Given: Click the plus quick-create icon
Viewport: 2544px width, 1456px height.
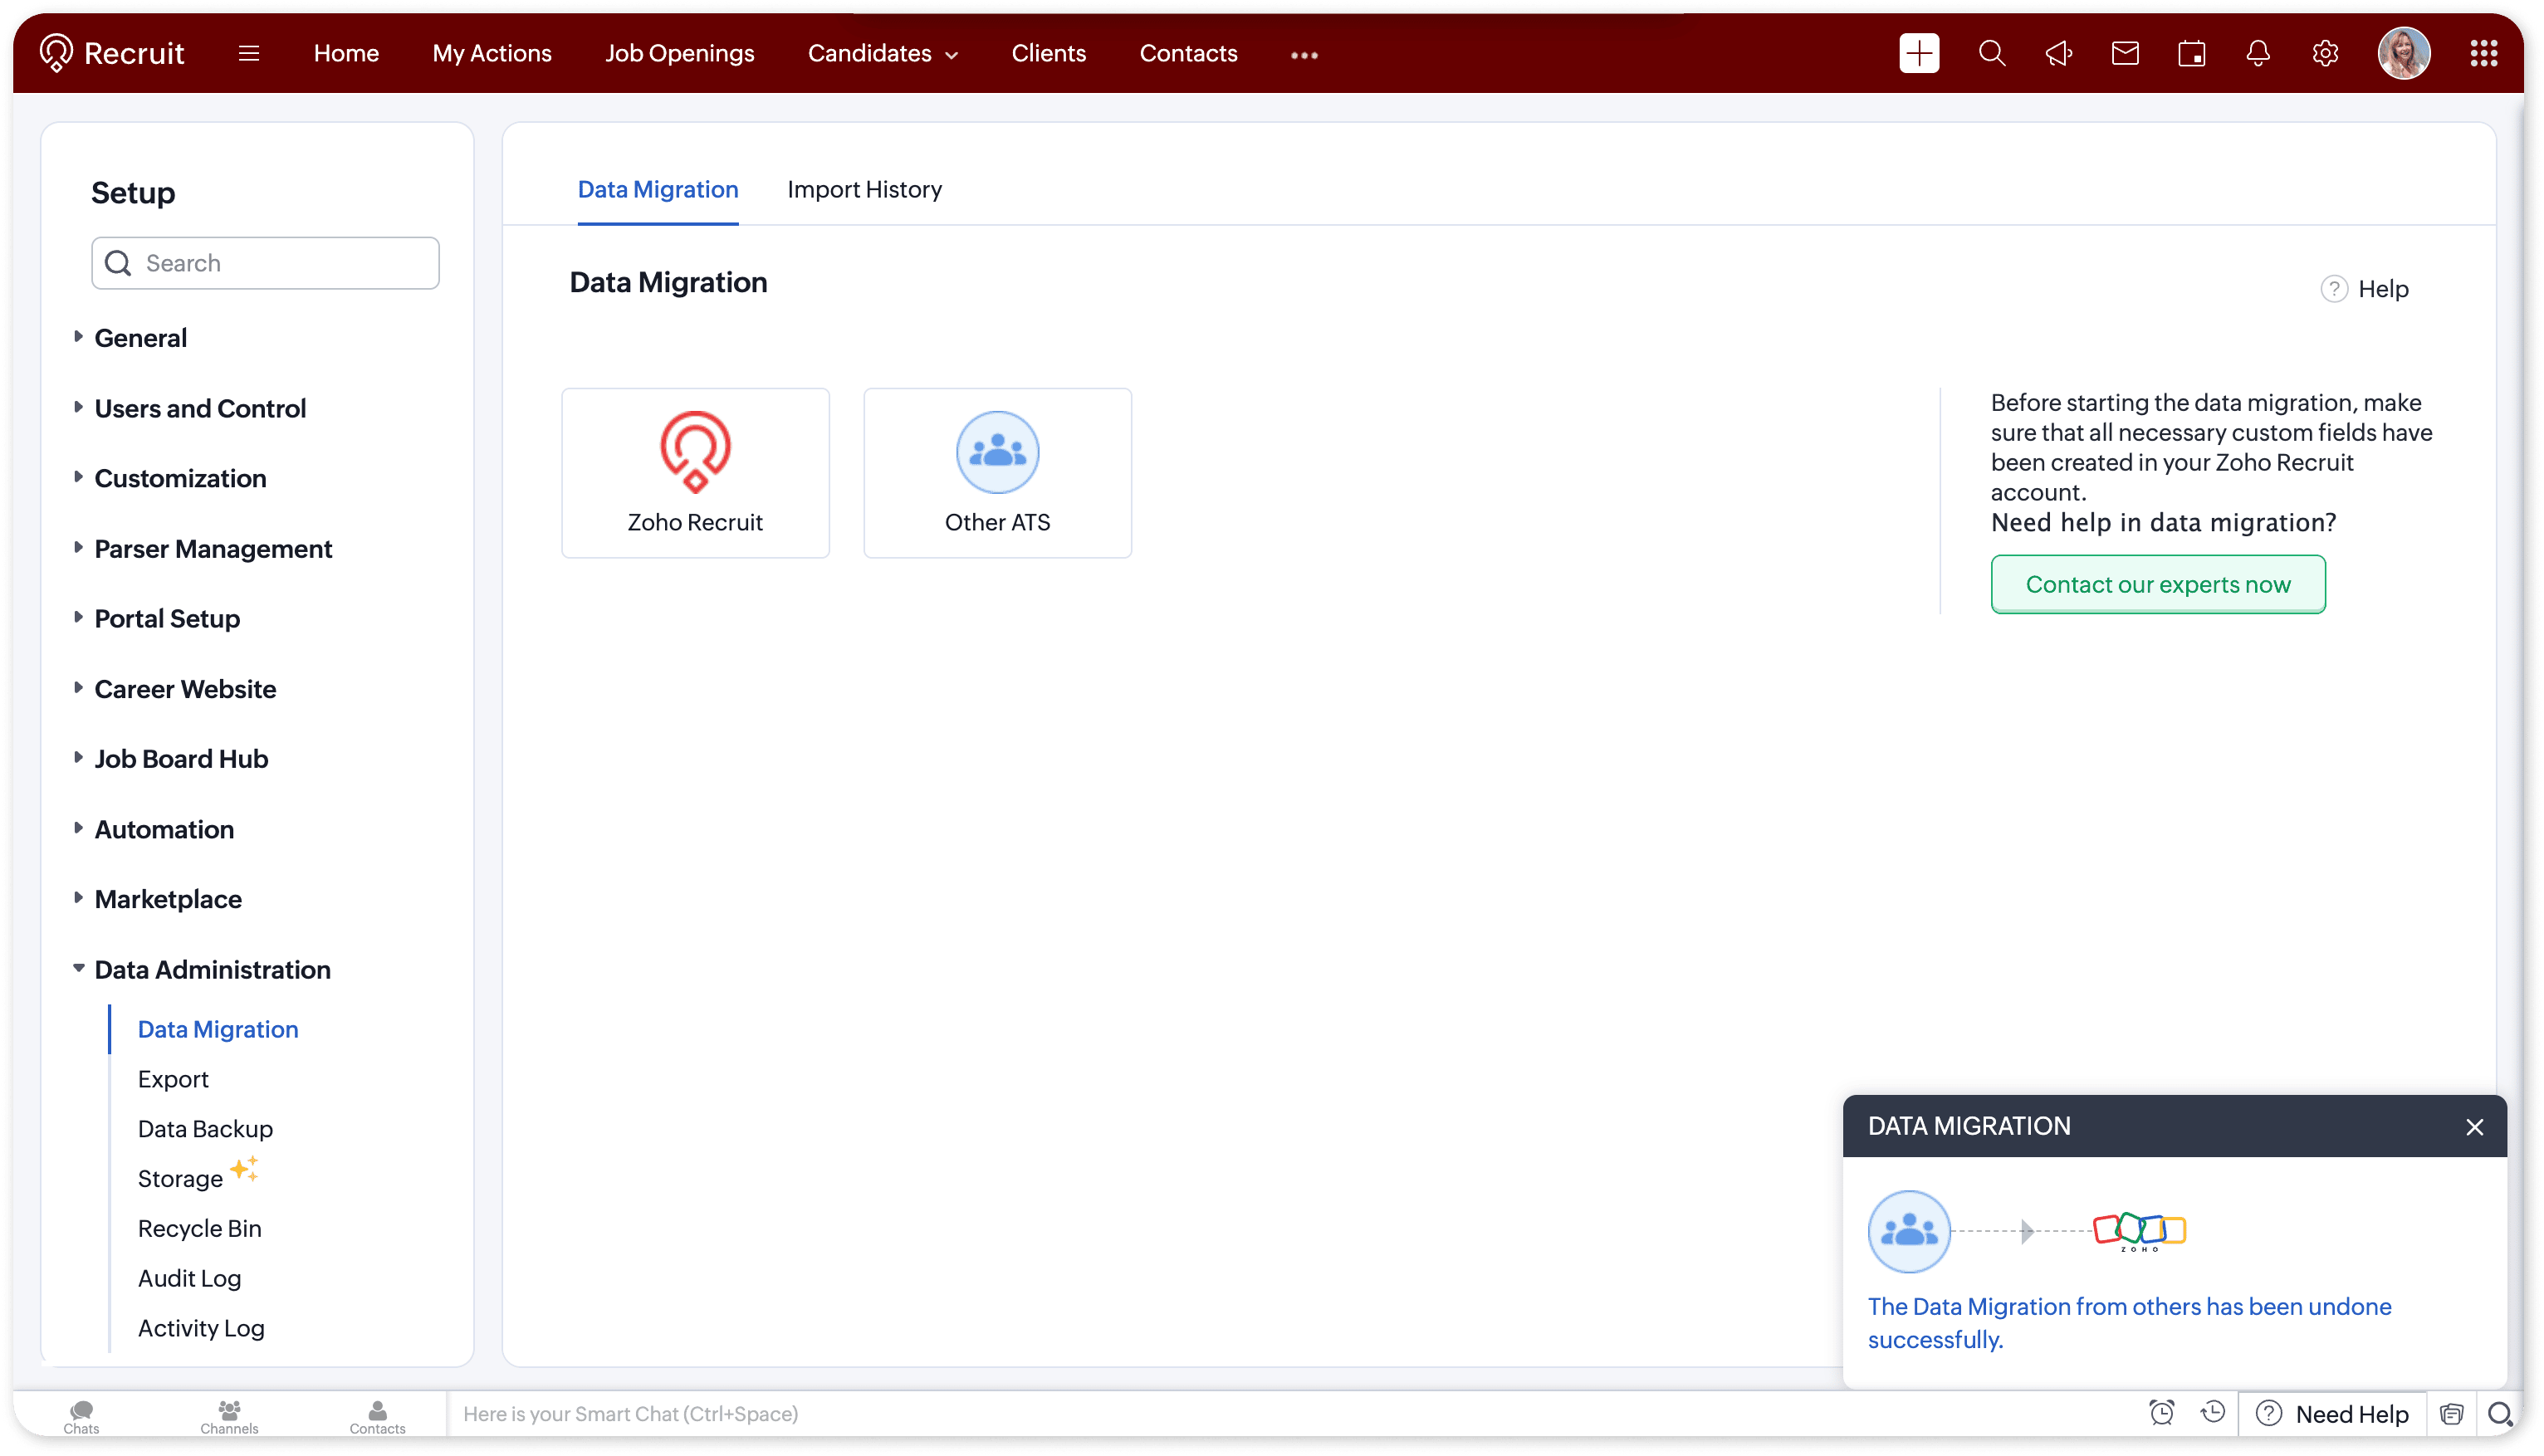Looking at the screenshot, I should (x=1918, y=53).
